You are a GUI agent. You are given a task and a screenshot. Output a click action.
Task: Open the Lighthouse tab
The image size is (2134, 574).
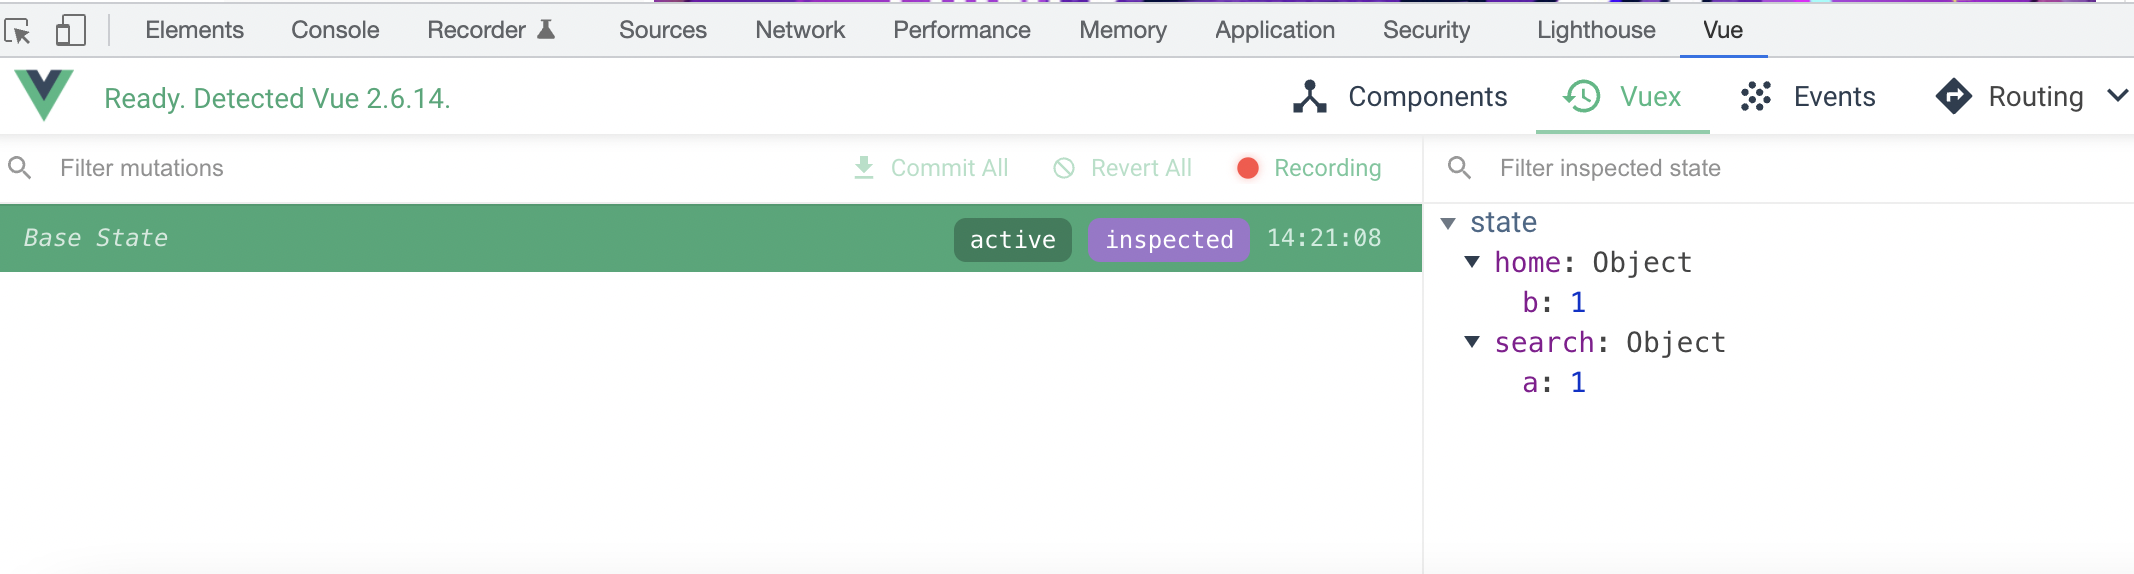point(1596,30)
